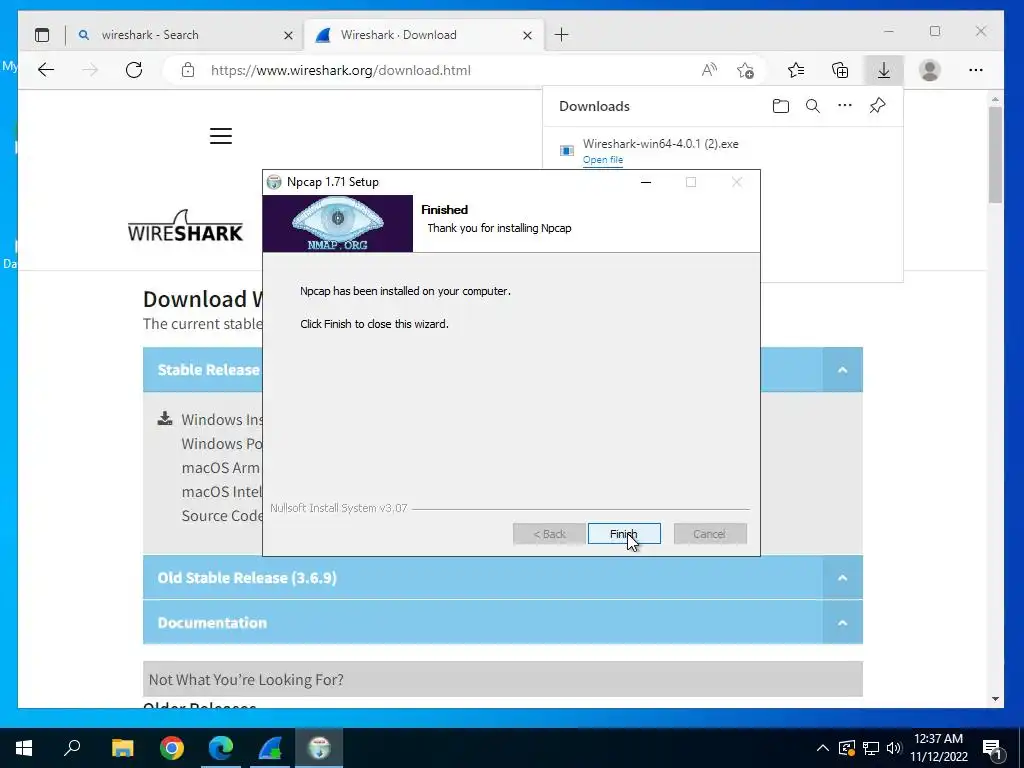The image size is (1024, 768).
Task: Open Windows Start menu
Action: coord(24,748)
